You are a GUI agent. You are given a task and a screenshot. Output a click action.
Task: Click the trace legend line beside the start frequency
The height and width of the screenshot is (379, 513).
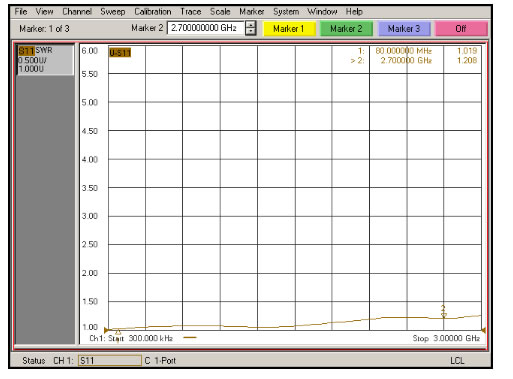[x=190, y=337]
